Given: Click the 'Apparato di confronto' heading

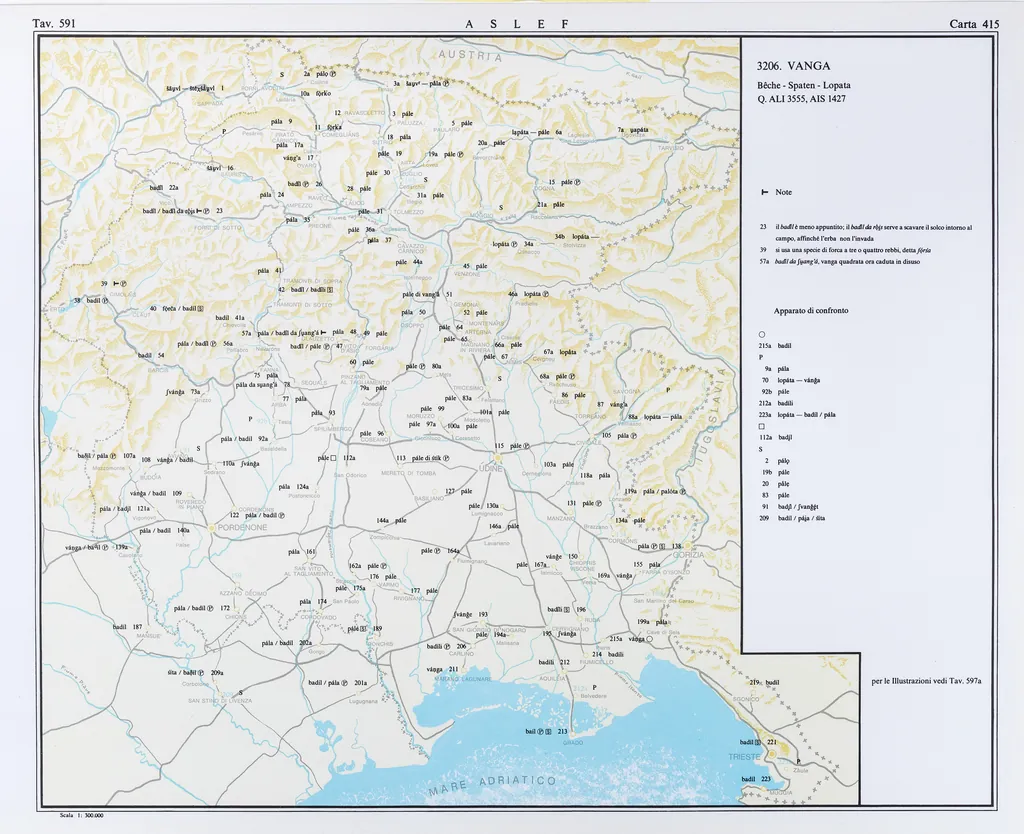Looking at the screenshot, I should (x=810, y=311).
